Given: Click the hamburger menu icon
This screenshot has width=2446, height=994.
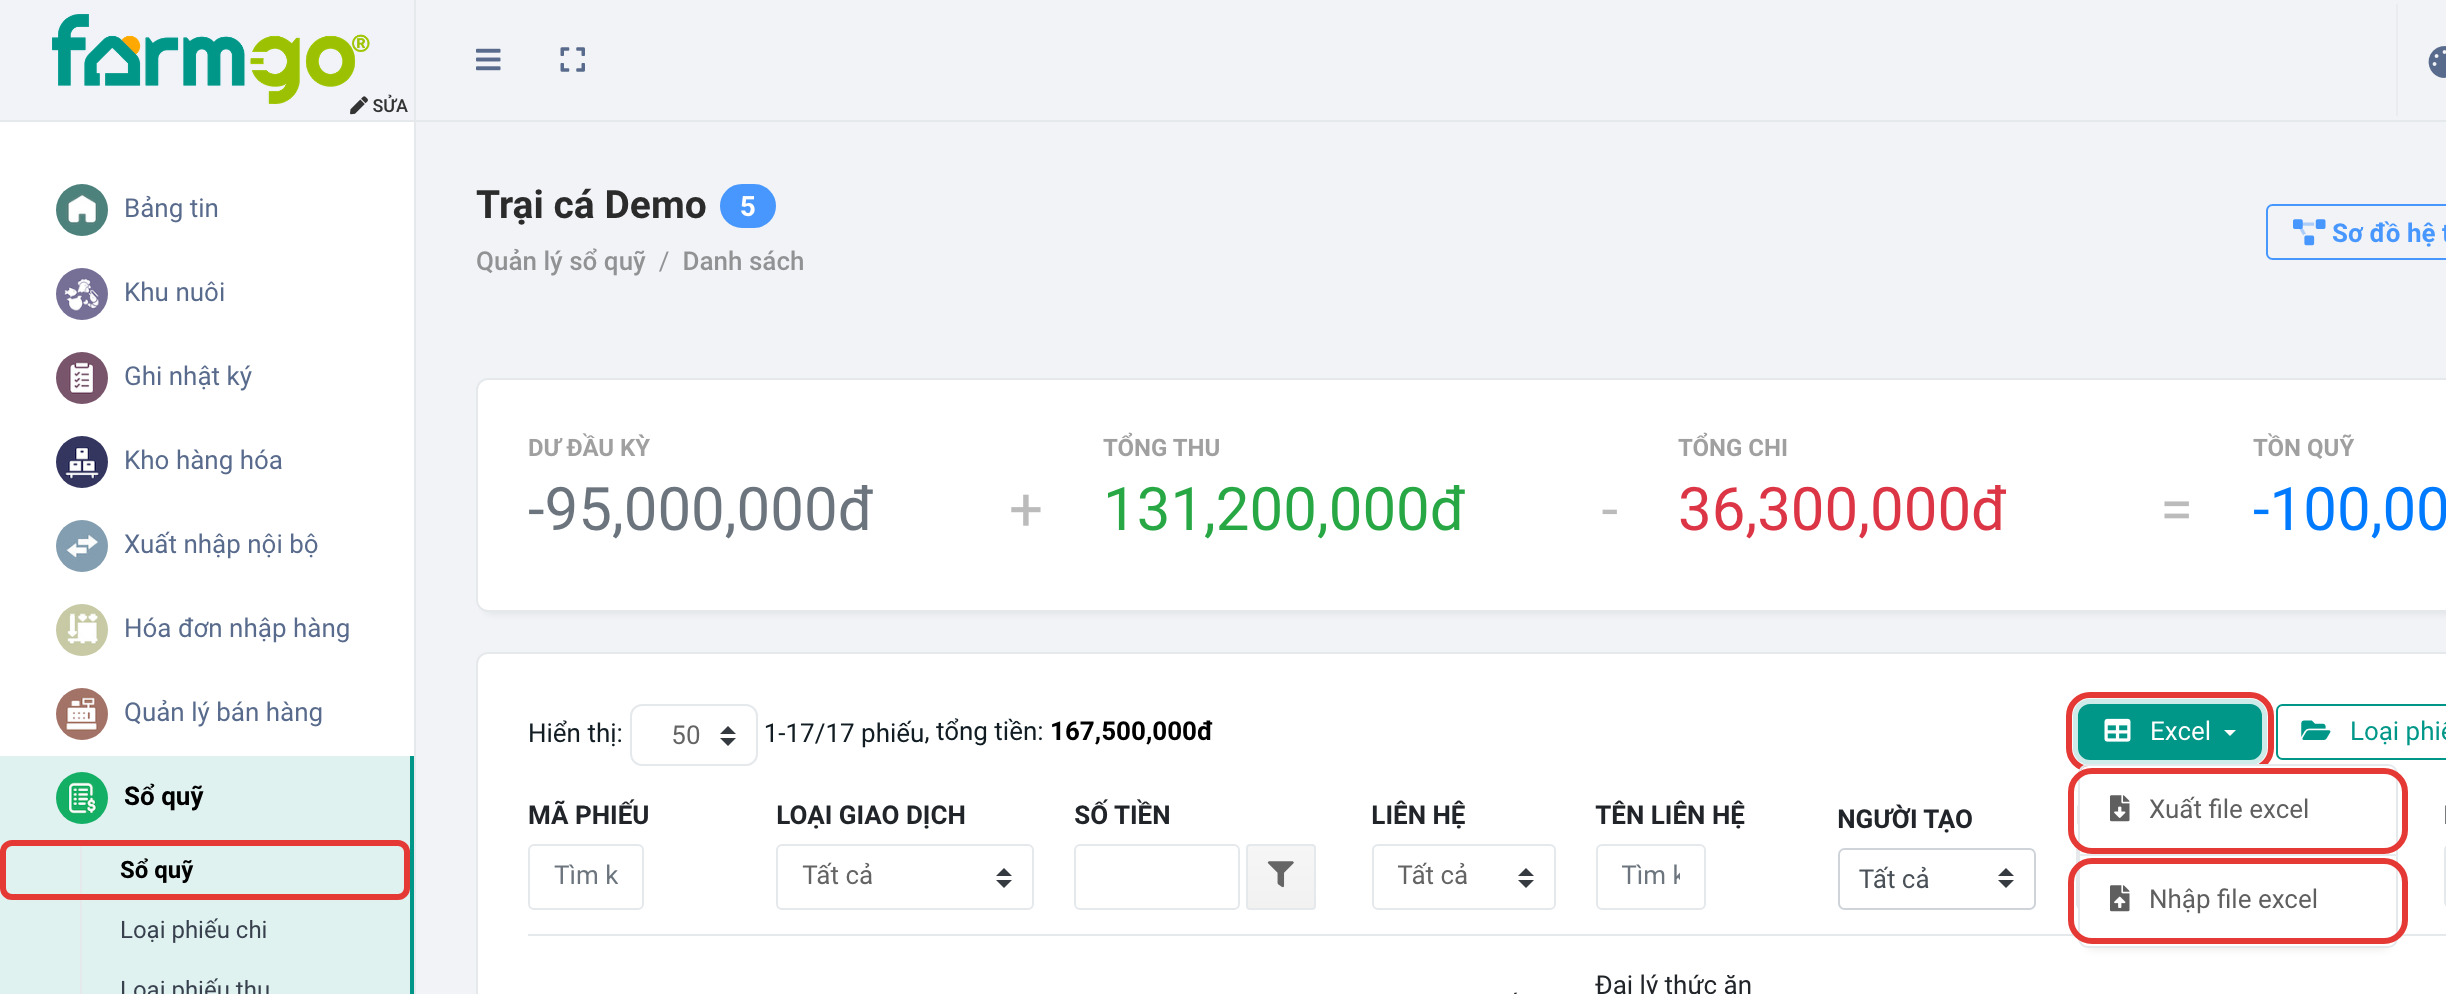Looking at the screenshot, I should 488,60.
